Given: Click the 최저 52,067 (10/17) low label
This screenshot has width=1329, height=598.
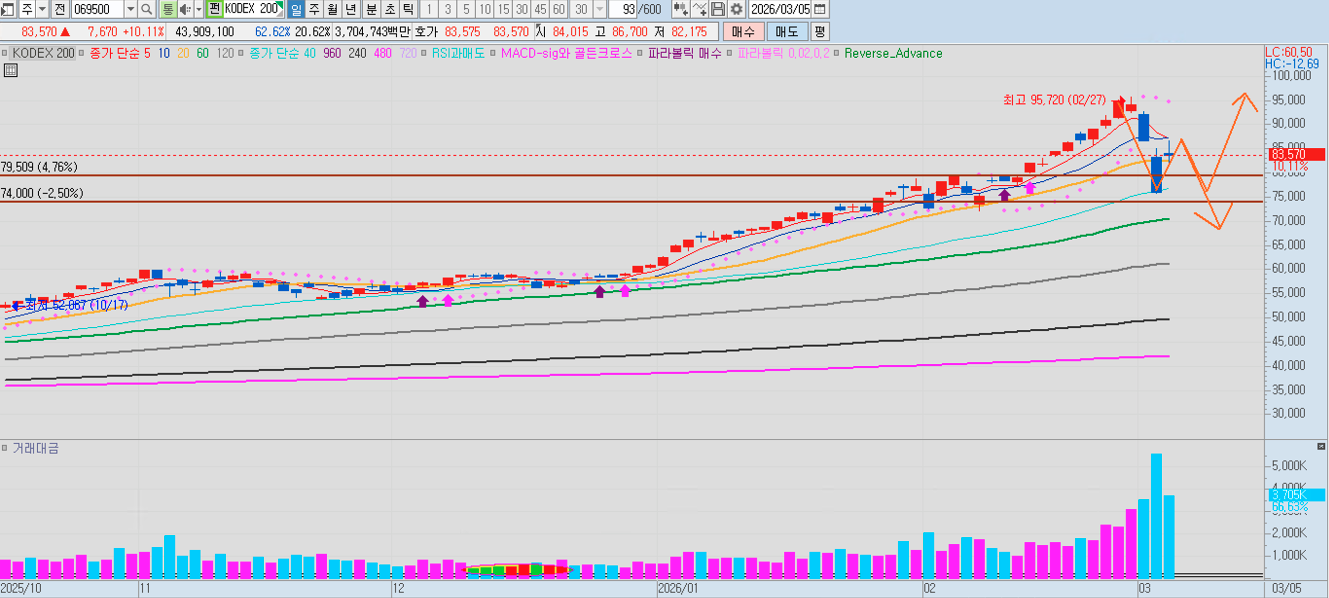Looking at the screenshot, I should [76, 304].
